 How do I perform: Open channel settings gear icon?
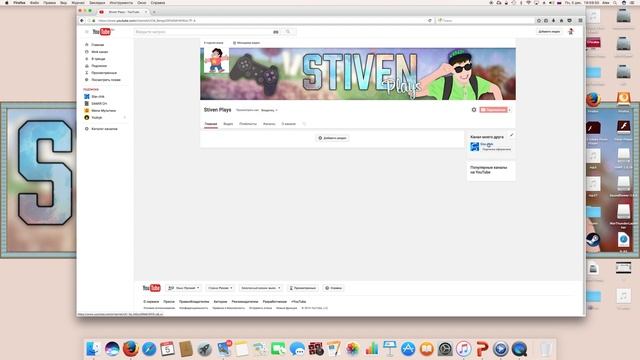point(474,110)
